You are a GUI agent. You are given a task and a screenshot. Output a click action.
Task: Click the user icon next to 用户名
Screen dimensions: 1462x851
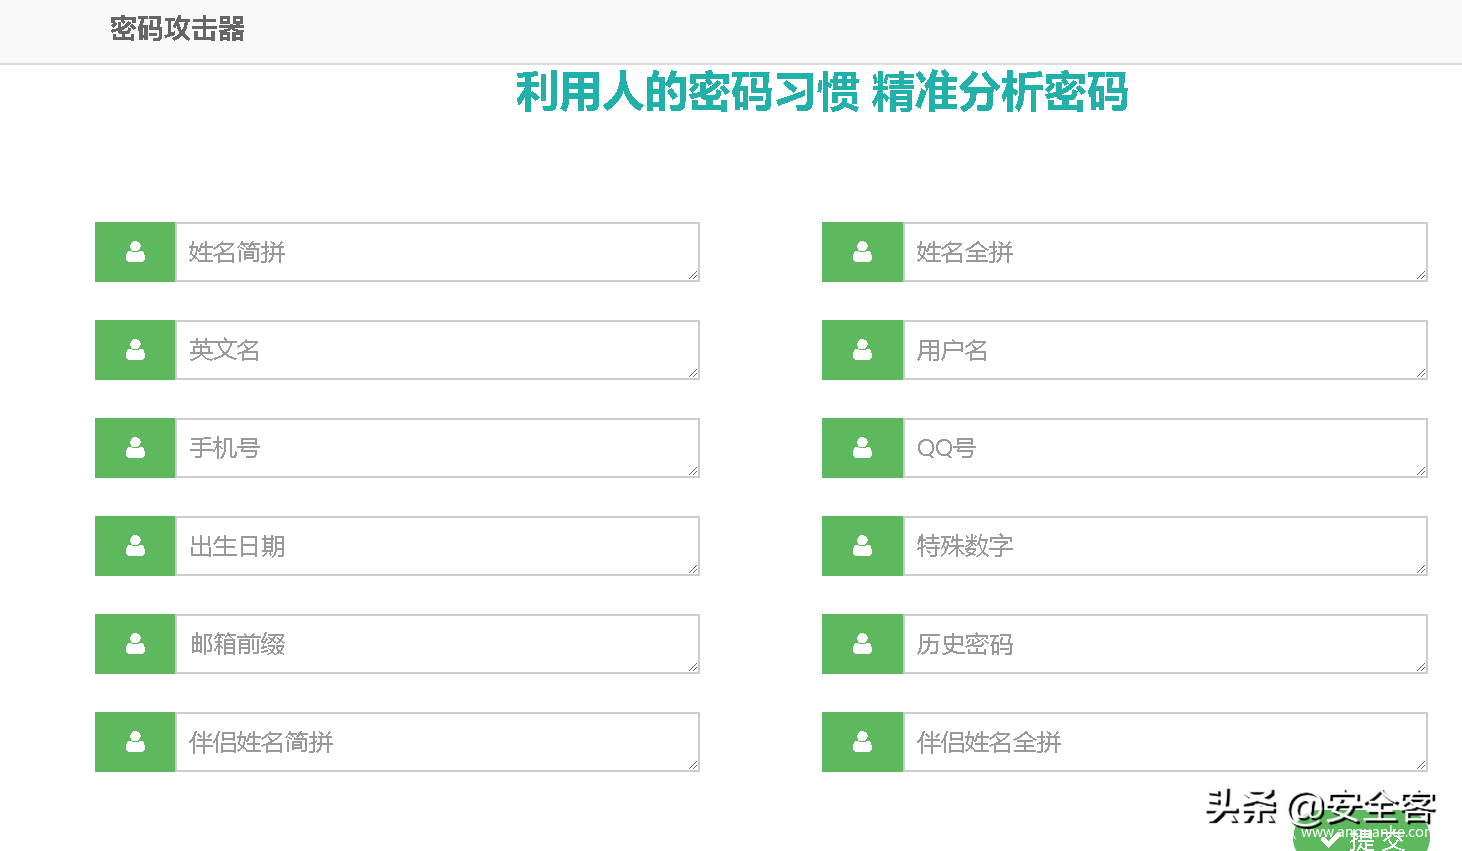point(862,350)
